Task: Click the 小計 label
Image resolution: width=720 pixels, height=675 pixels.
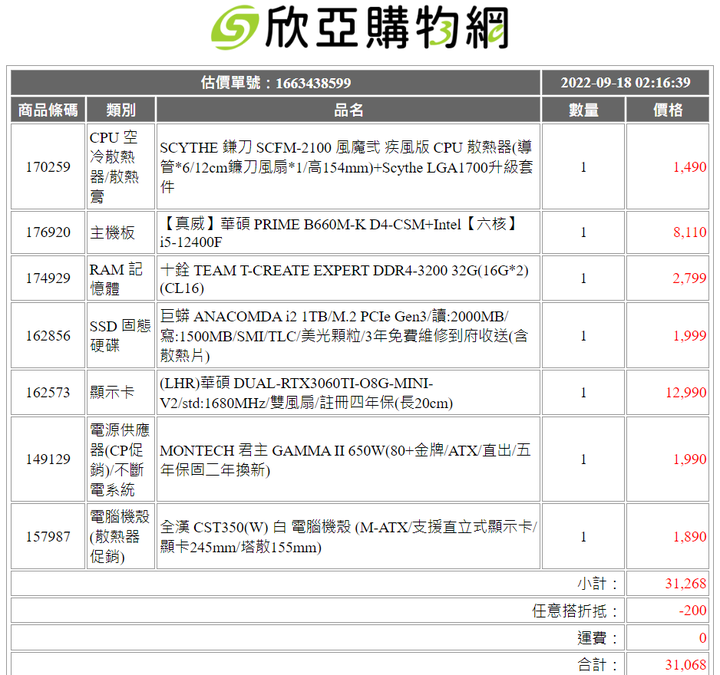Action: [x=597, y=584]
